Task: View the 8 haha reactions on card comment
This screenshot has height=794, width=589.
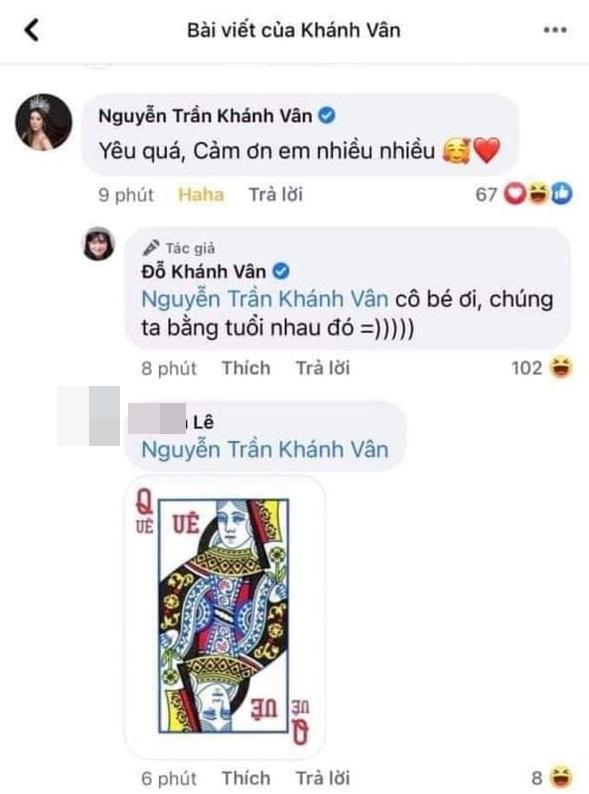Action: (x=553, y=777)
